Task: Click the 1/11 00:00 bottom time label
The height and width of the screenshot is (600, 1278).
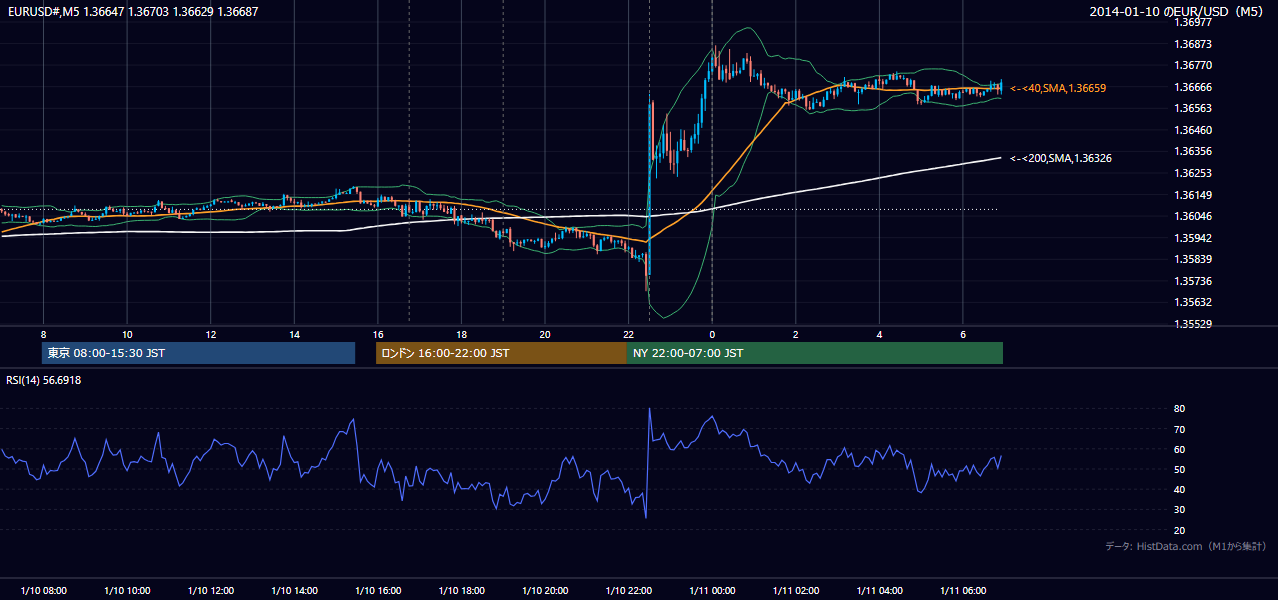Action: [x=712, y=590]
